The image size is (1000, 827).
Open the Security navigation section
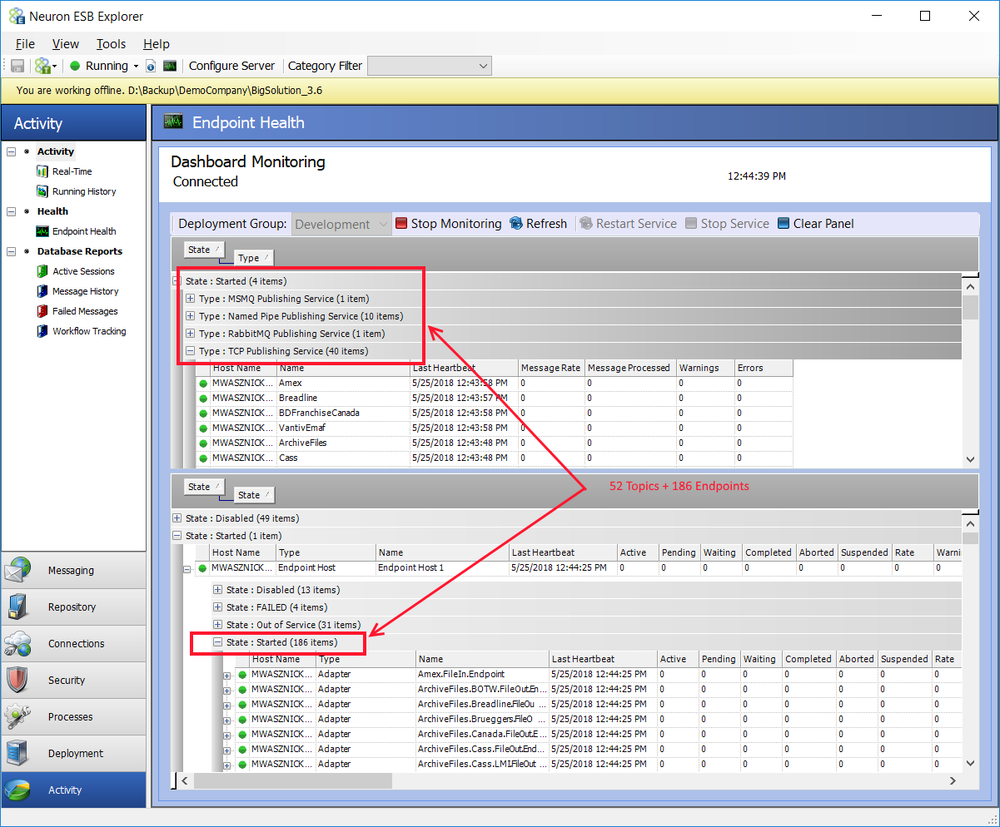coord(74,680)
